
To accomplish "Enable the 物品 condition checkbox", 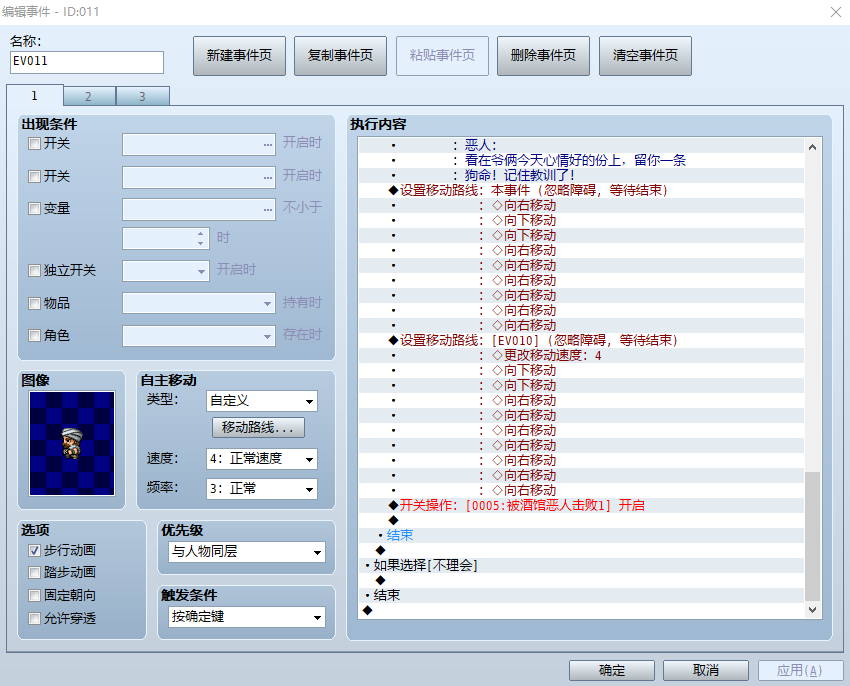I will [x=35, y=303].
